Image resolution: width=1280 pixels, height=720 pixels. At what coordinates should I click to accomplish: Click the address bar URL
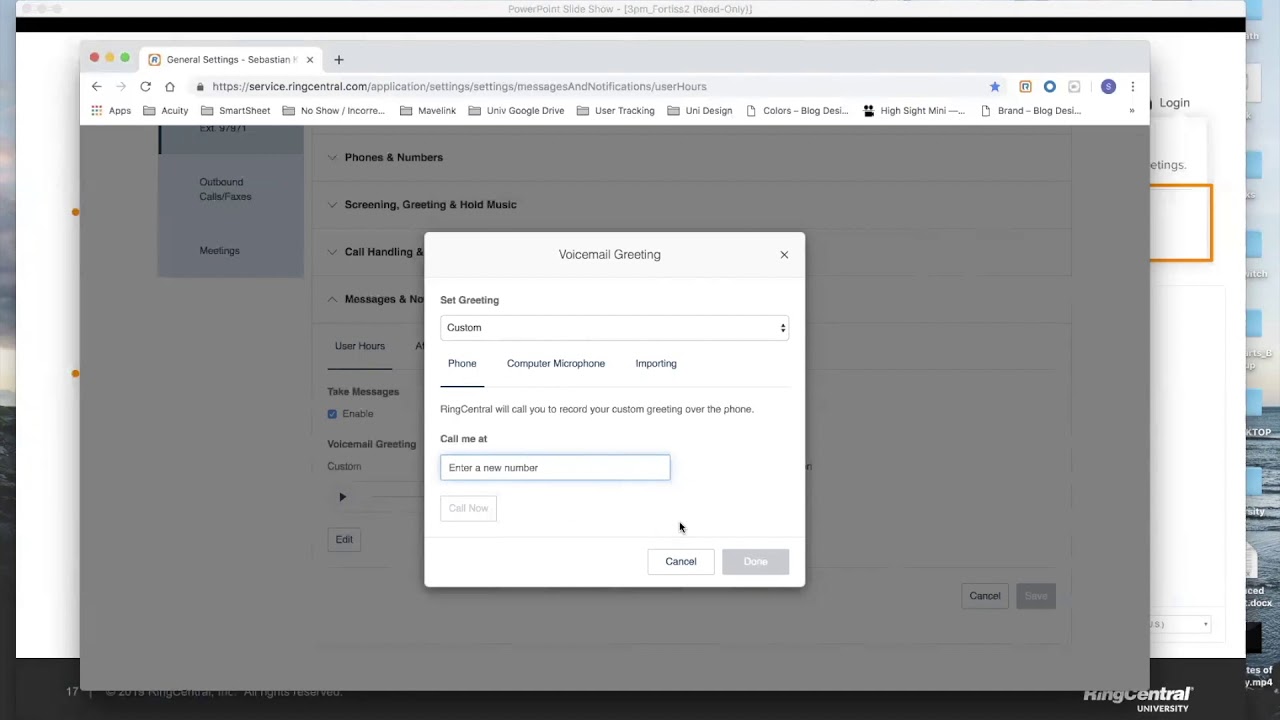[459, 87]
